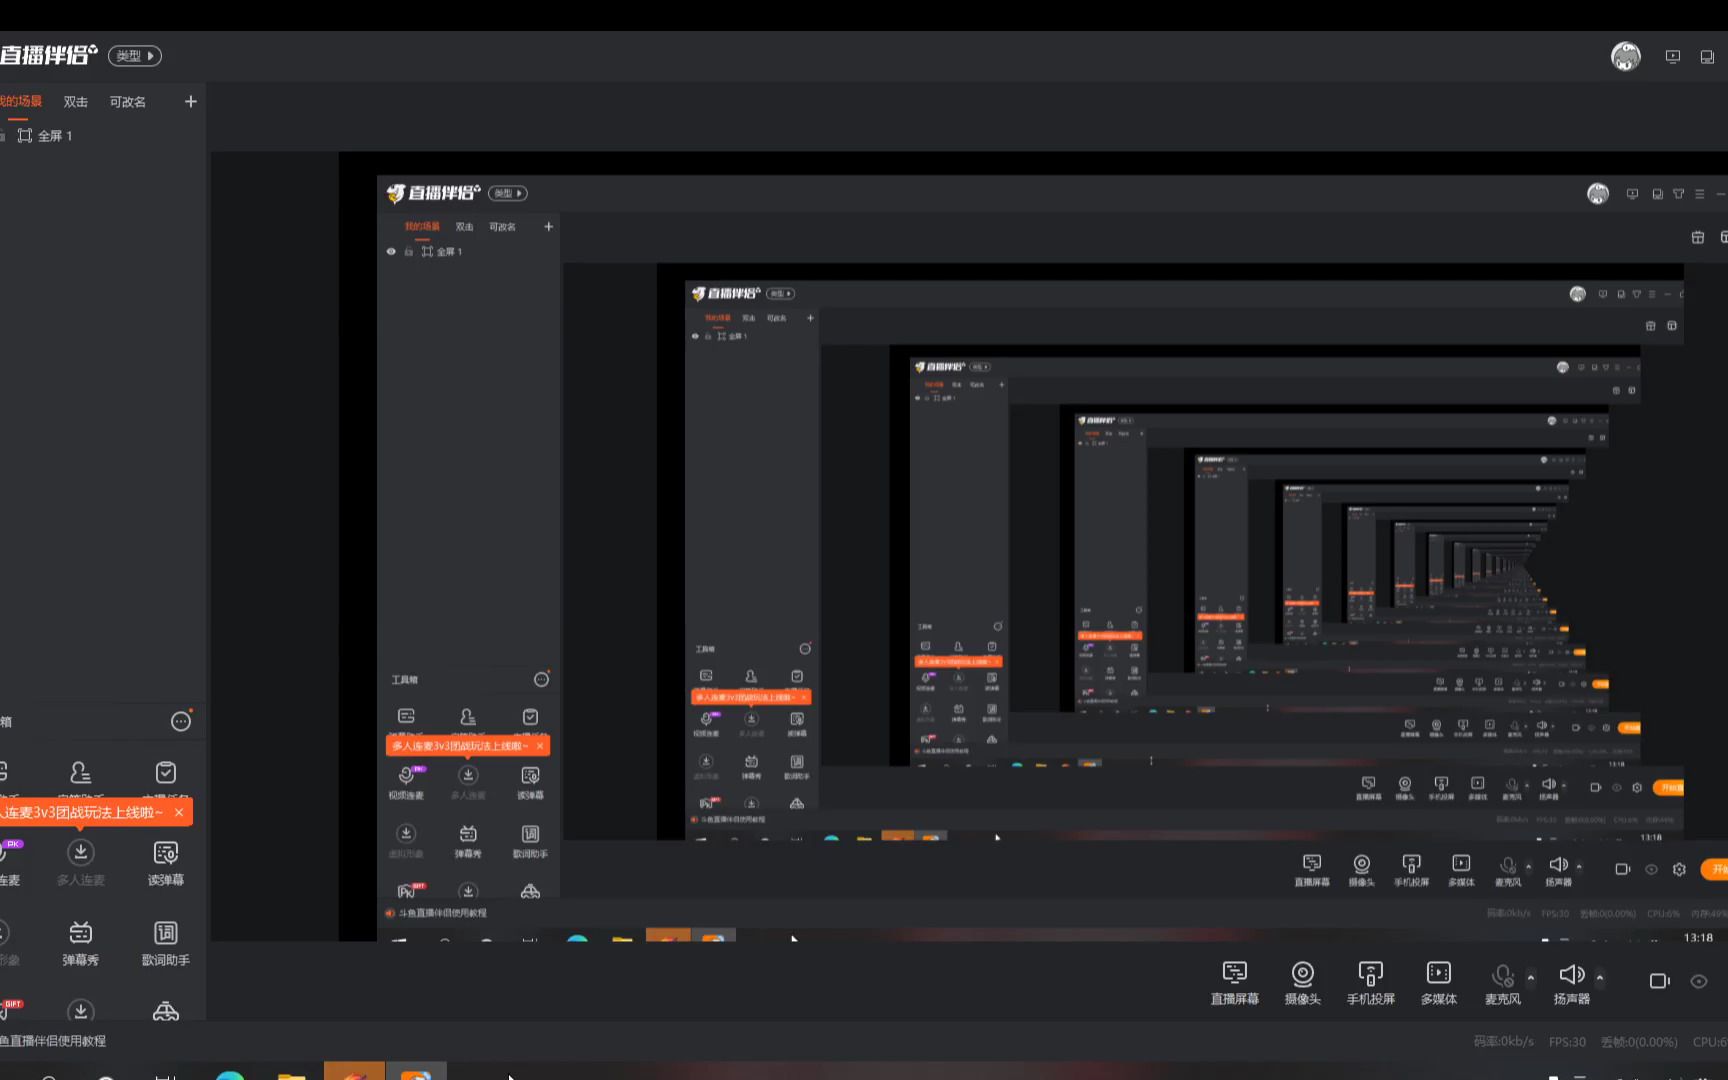Open the 弹幕秀 tool in the main toolbox
Image resolution: width=1728 pixels, height=1080 pixels.
coord(80,943)
